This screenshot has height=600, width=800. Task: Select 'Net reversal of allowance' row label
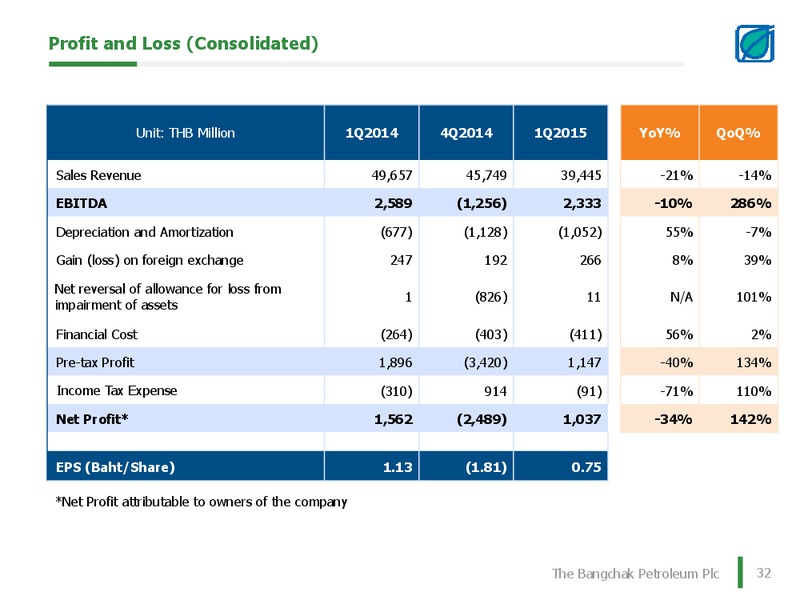click(168, 297)
